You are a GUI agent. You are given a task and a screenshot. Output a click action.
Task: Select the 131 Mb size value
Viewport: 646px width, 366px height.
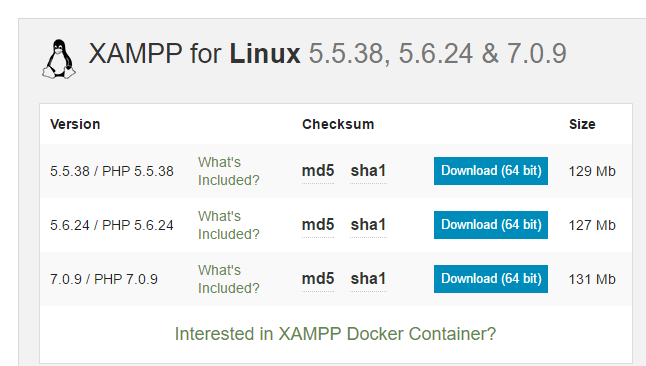click(592, 279)
